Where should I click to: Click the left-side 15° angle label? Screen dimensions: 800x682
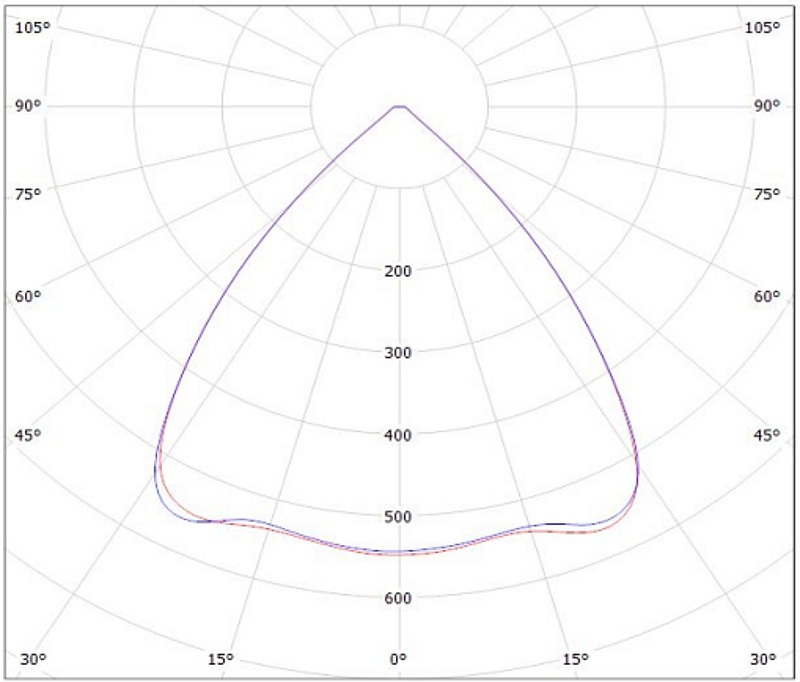tap(220, 659)
